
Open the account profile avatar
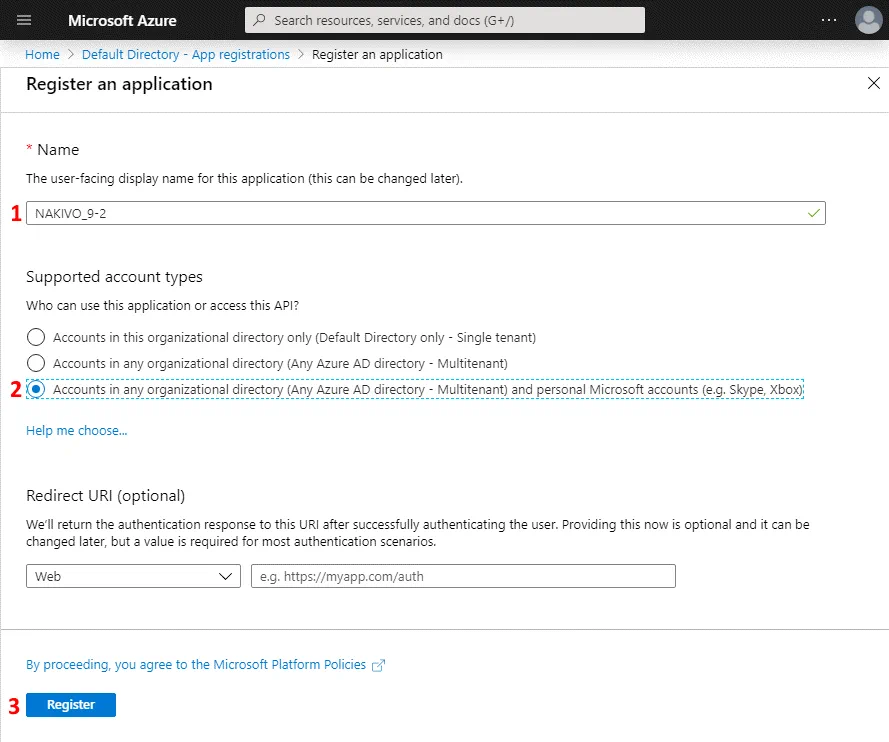tap(868, 20)
